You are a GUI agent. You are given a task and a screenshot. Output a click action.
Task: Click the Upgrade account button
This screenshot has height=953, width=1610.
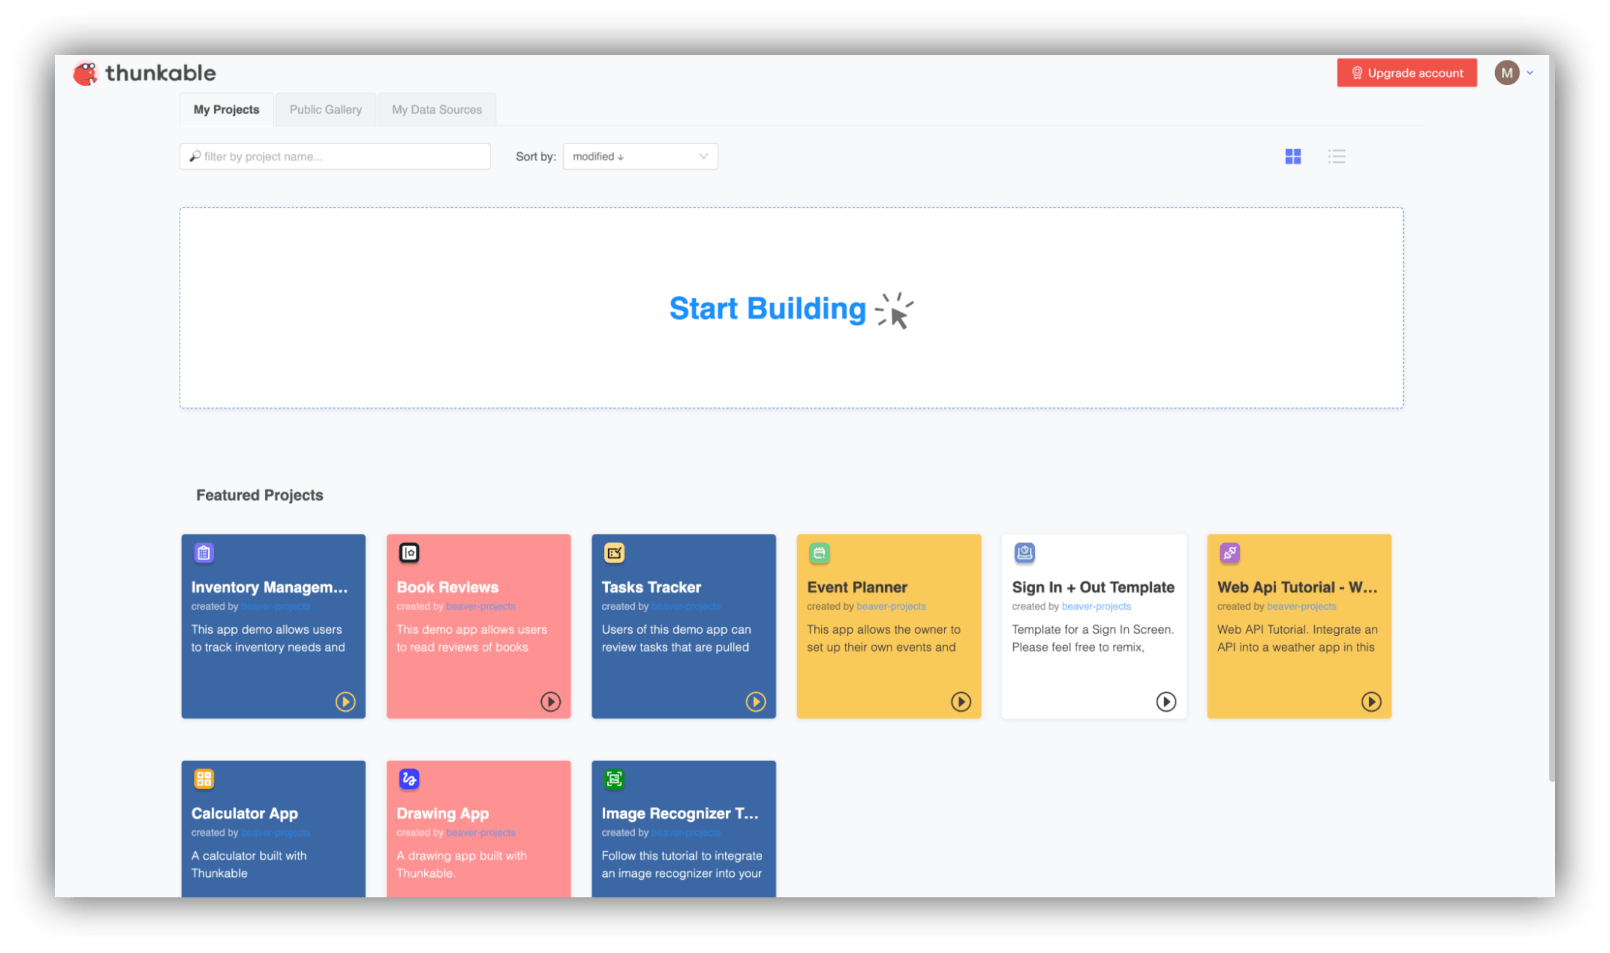tap(1407, 73)
